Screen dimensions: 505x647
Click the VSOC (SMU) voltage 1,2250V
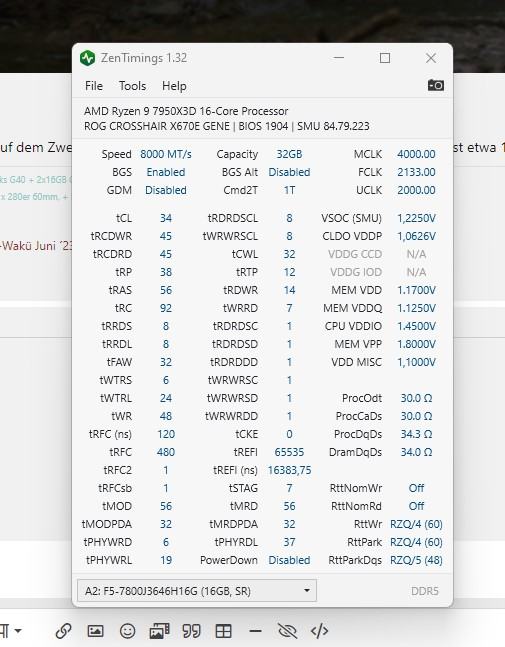[416, 218]
